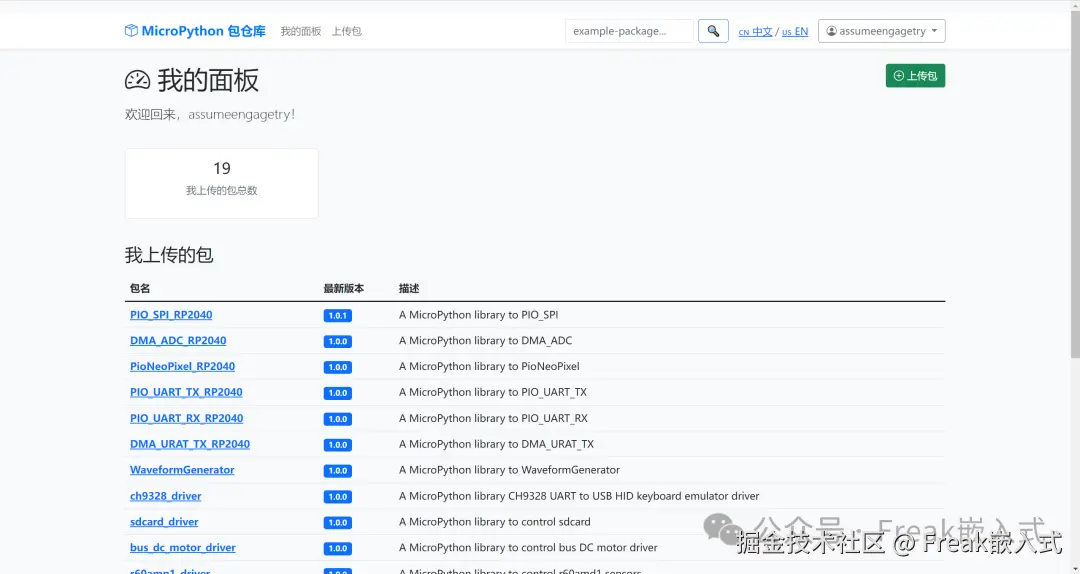The image size is (1080, 574).
Task: Click the 1.0.1 version badge for PIO_SPI_RP2040
Action: pos(338,316)
